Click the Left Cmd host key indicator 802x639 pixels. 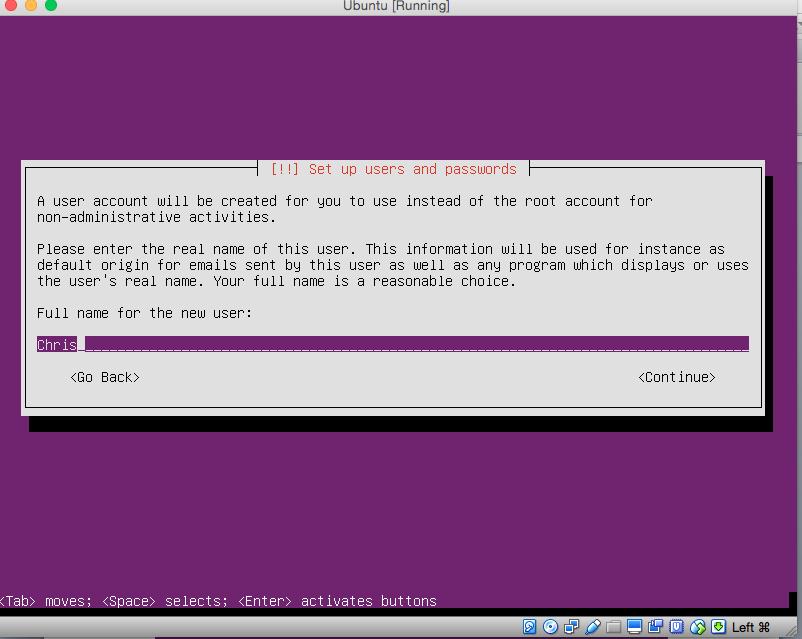pos(750,626)
